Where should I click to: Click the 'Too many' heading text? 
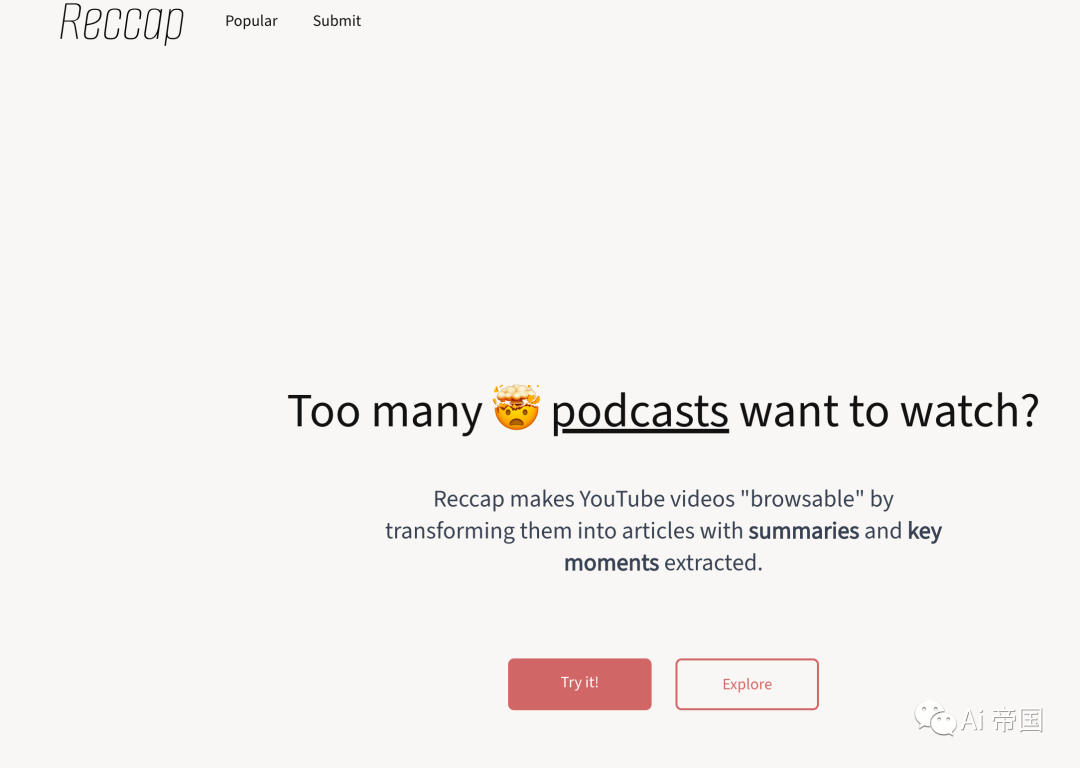[x=384, y=412]
